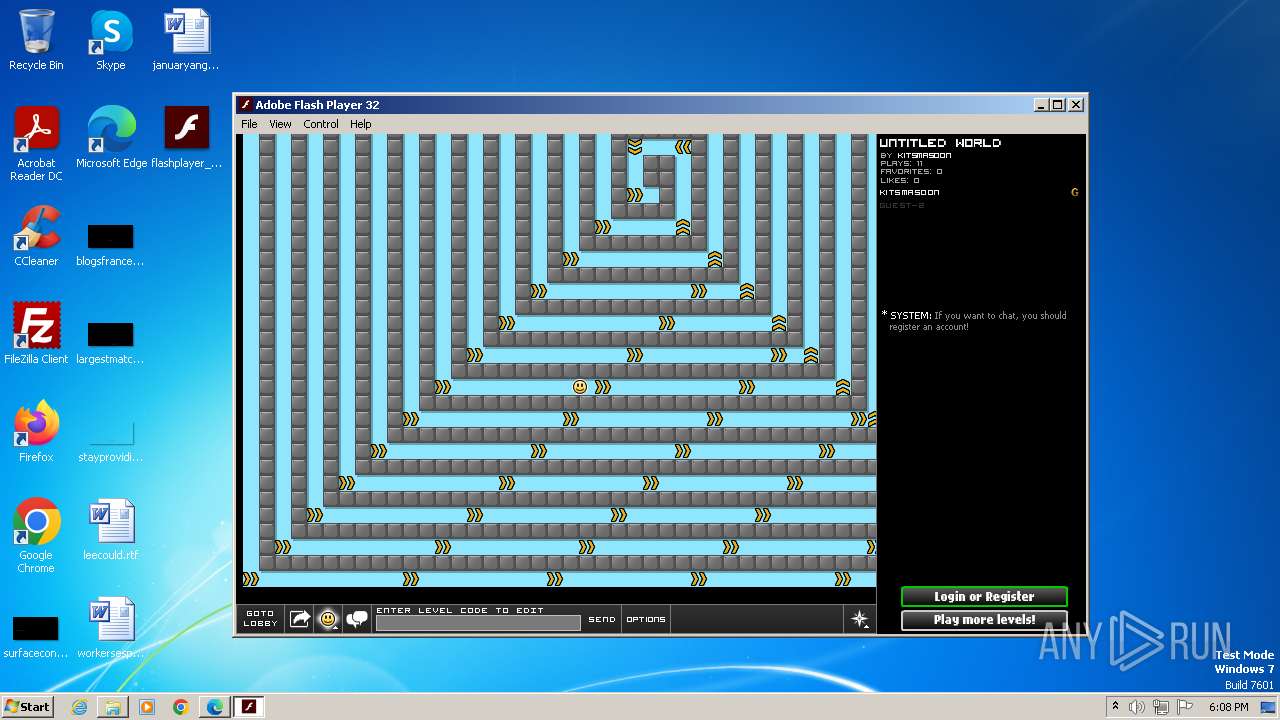Open Edge from taskbar
Image resolution: width=1280 pixels, height=720 pixels.
point(215,707)
